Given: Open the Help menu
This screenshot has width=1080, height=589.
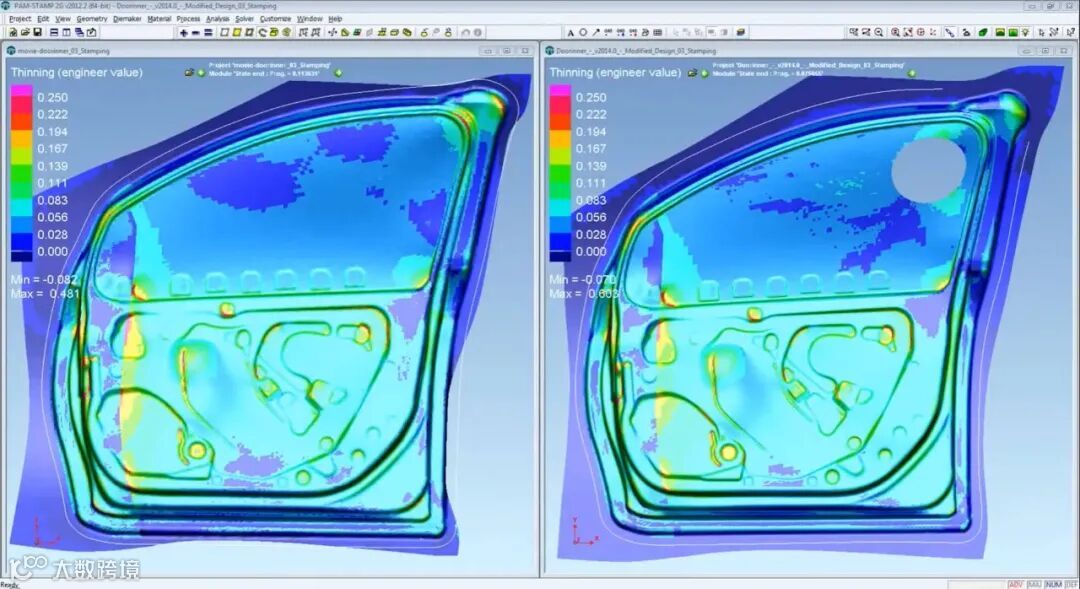Looking at the screenshot, I should pos(335,19).
